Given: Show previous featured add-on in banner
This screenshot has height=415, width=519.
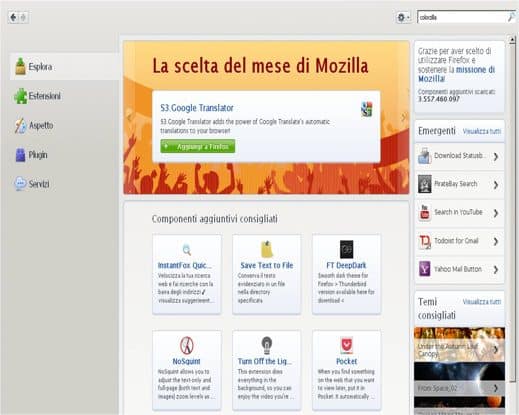Looking at the screenshot, I should tap(130, 117).
